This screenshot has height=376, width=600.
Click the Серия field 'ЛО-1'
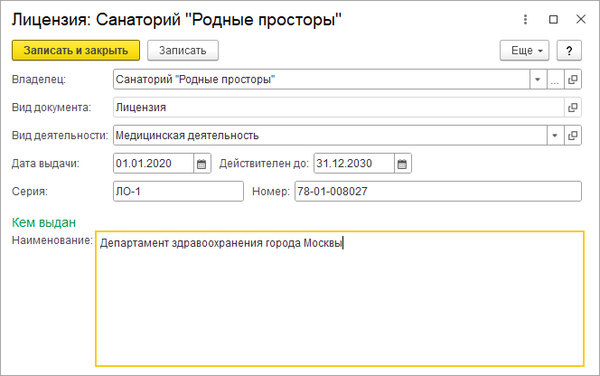(x=178, y=191)
